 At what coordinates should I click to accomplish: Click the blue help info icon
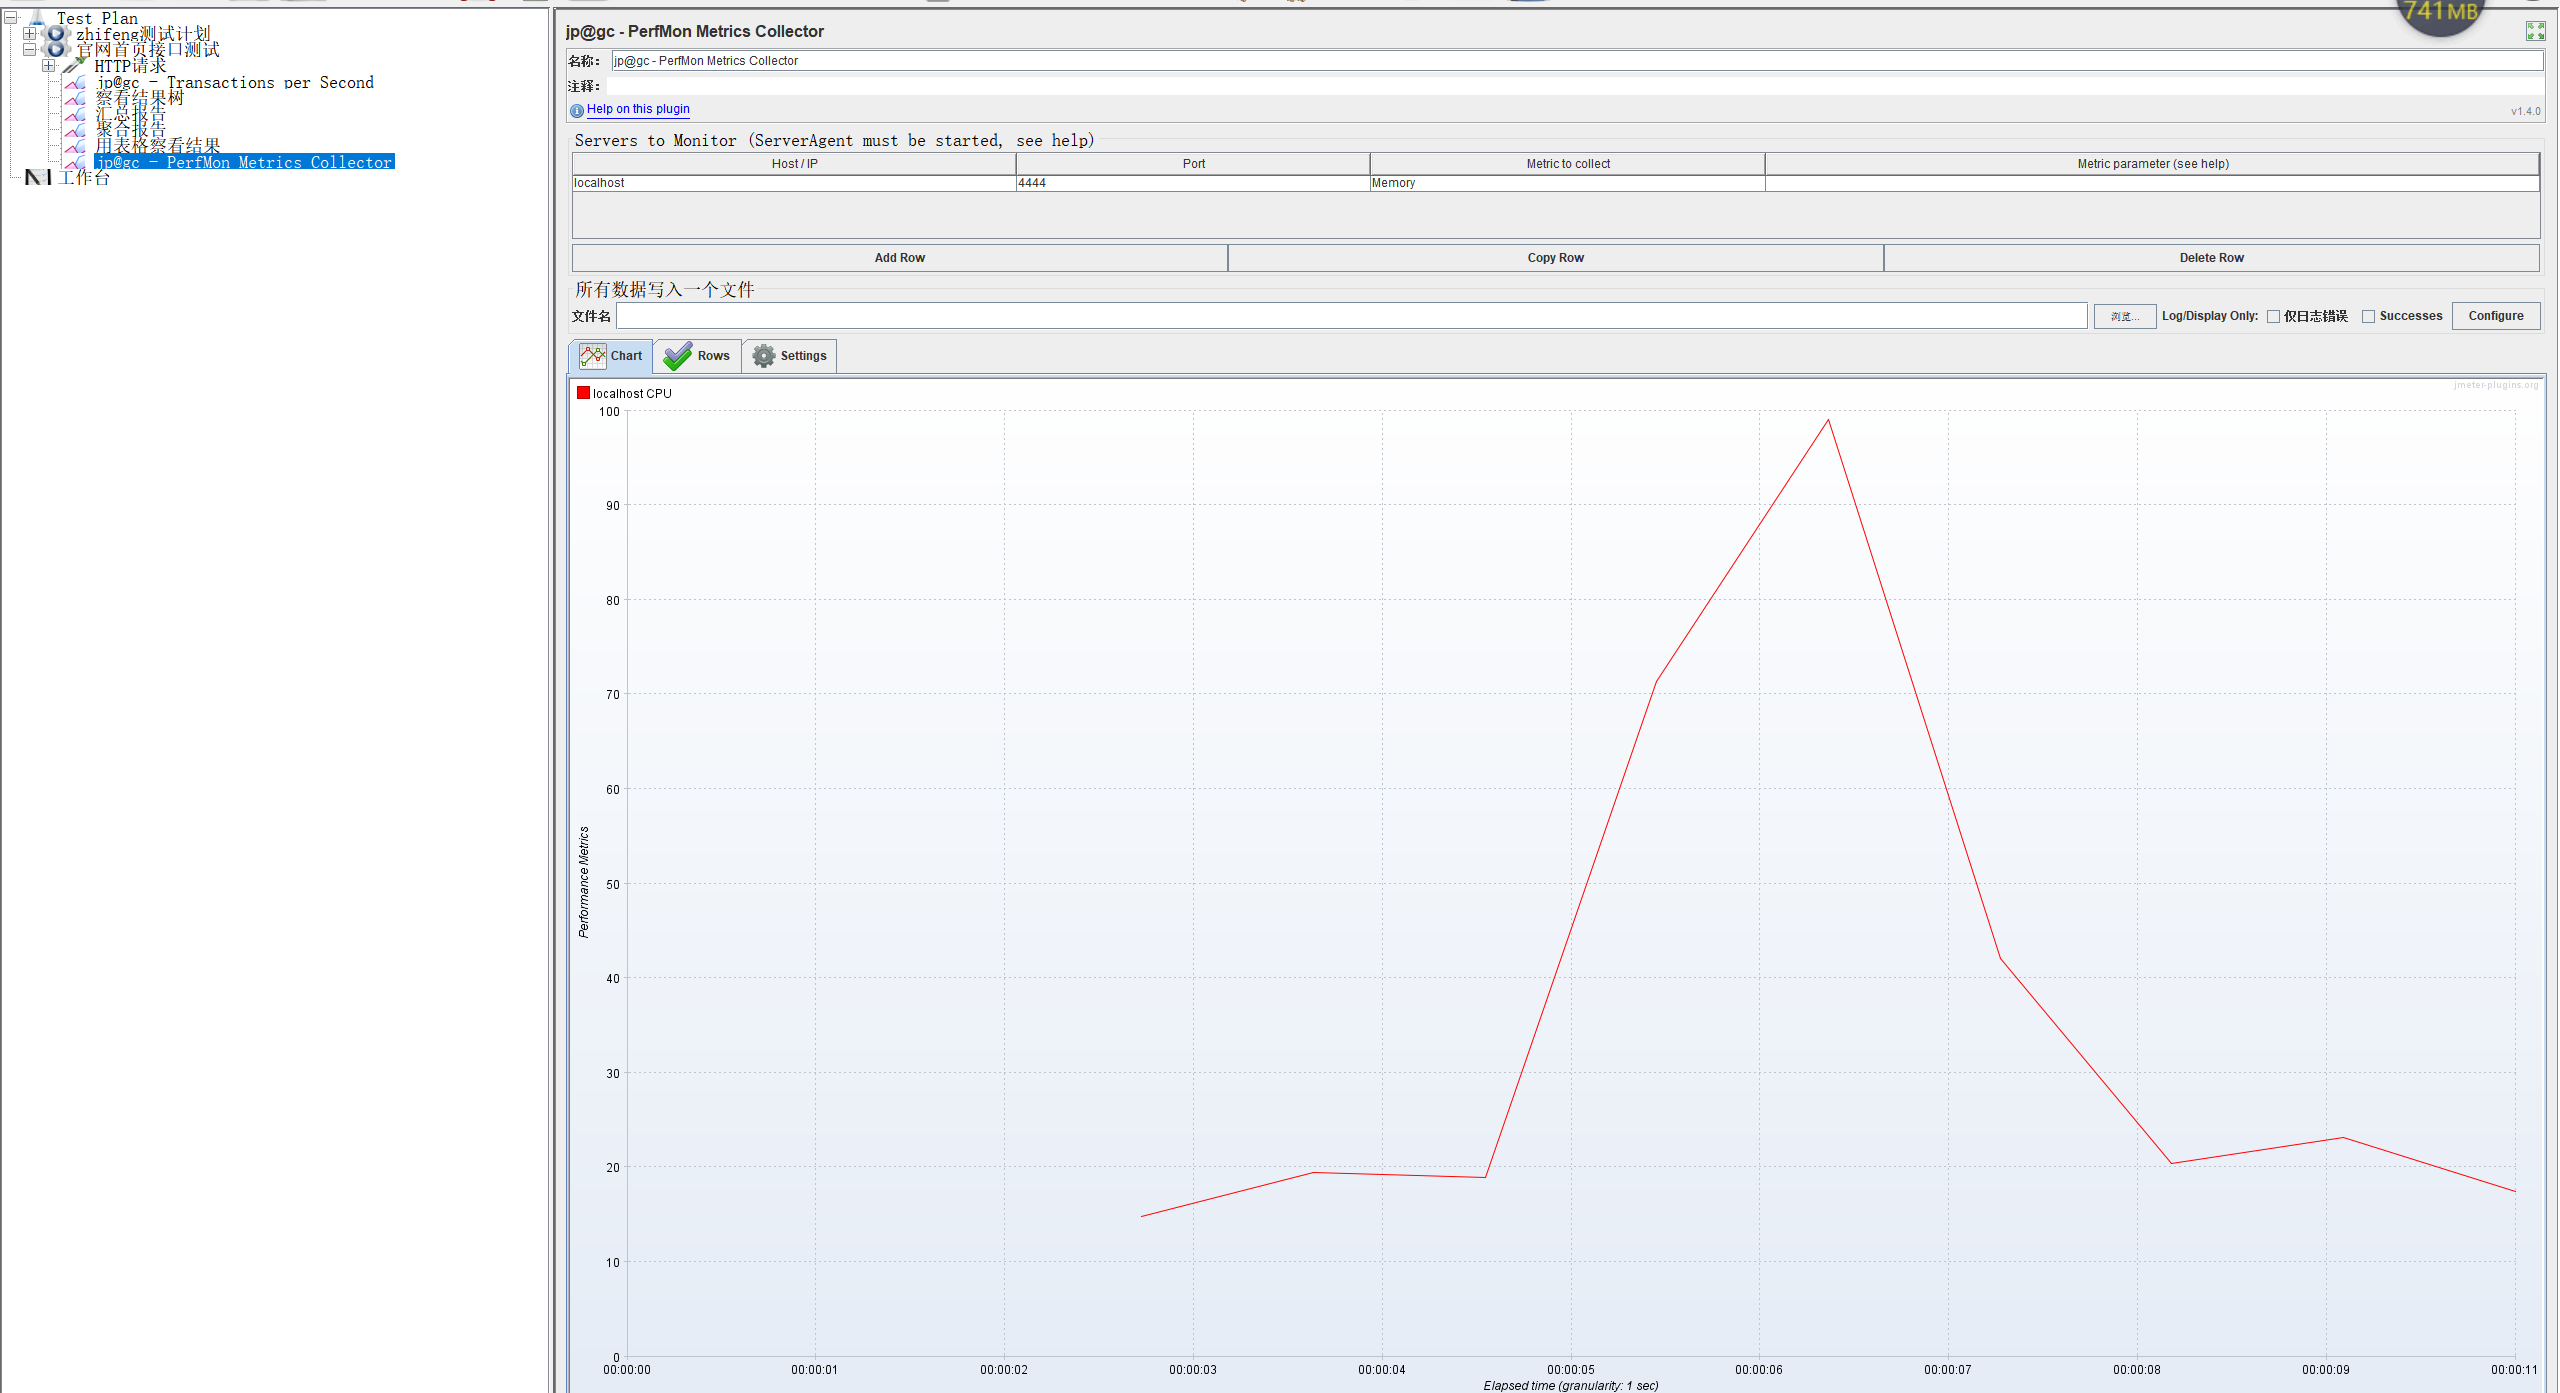point(577,110)
